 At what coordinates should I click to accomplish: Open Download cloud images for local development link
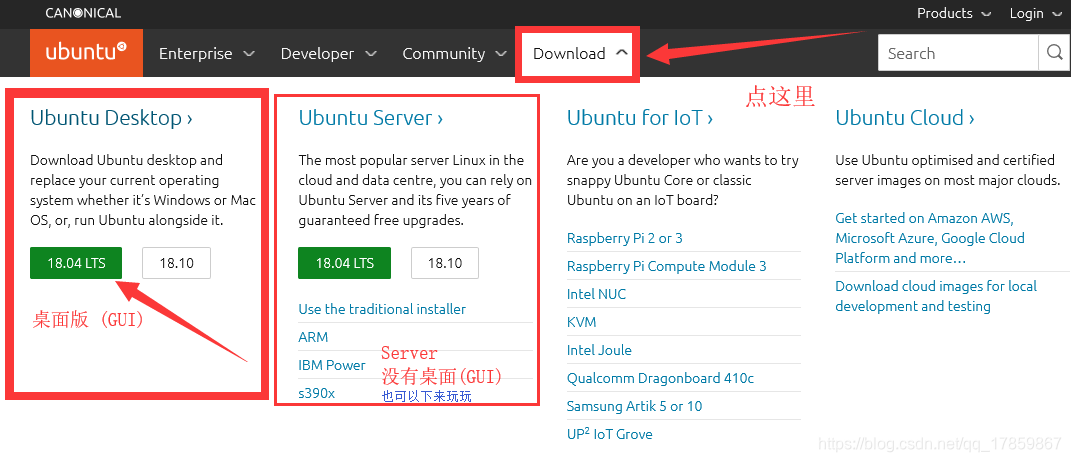(x=936, y=296)
